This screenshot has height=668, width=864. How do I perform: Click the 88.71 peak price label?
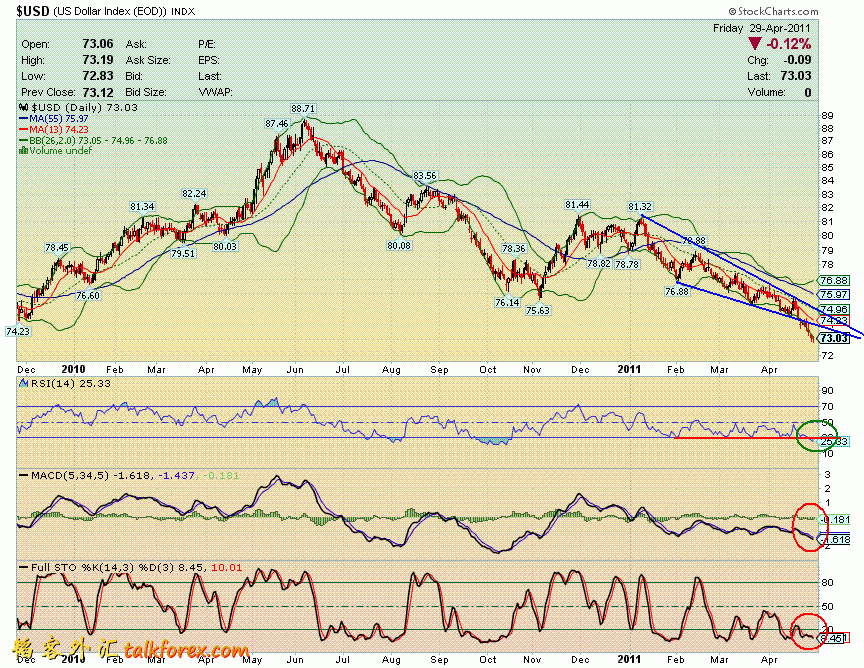click(304, 109)
